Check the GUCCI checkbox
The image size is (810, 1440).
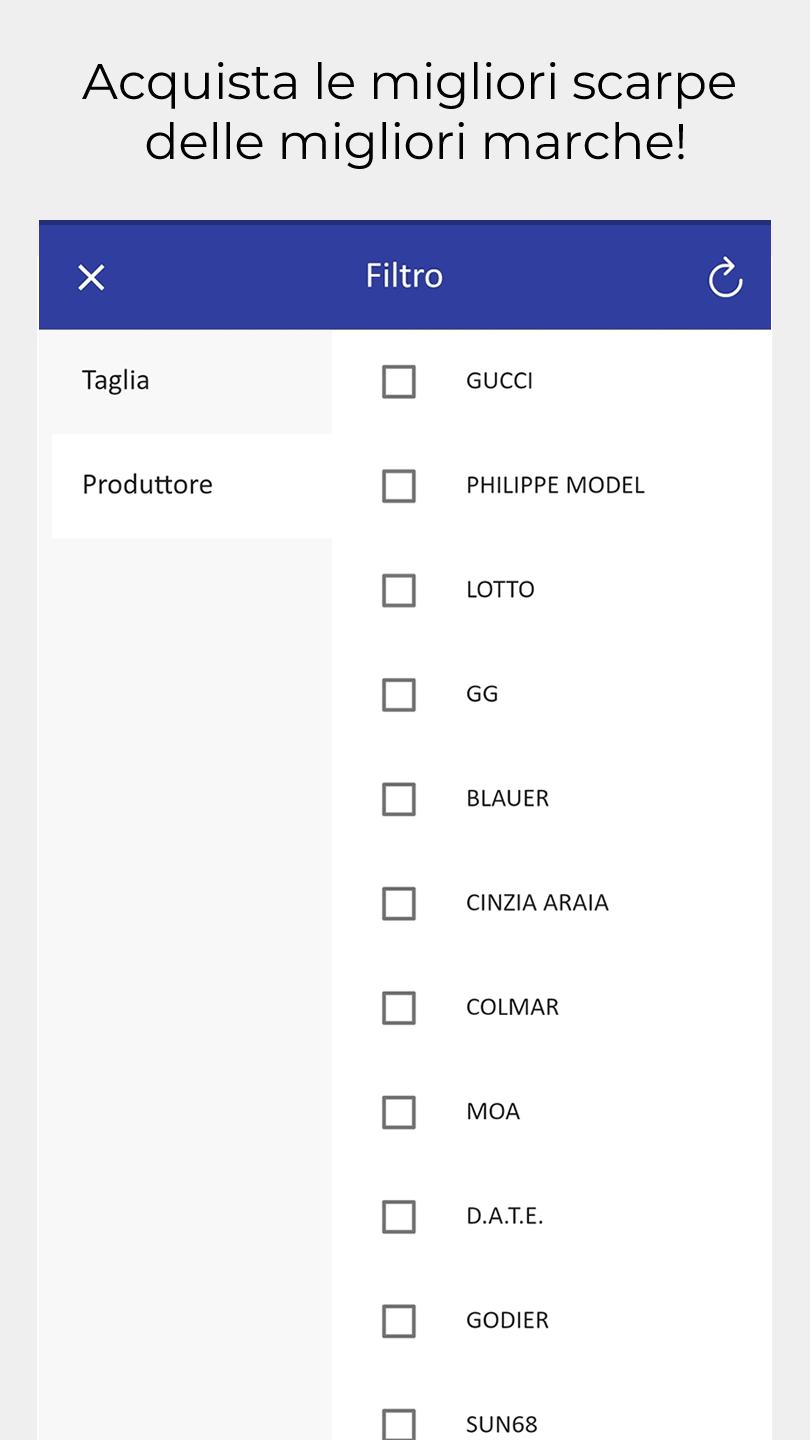click(x=399, y=381)
